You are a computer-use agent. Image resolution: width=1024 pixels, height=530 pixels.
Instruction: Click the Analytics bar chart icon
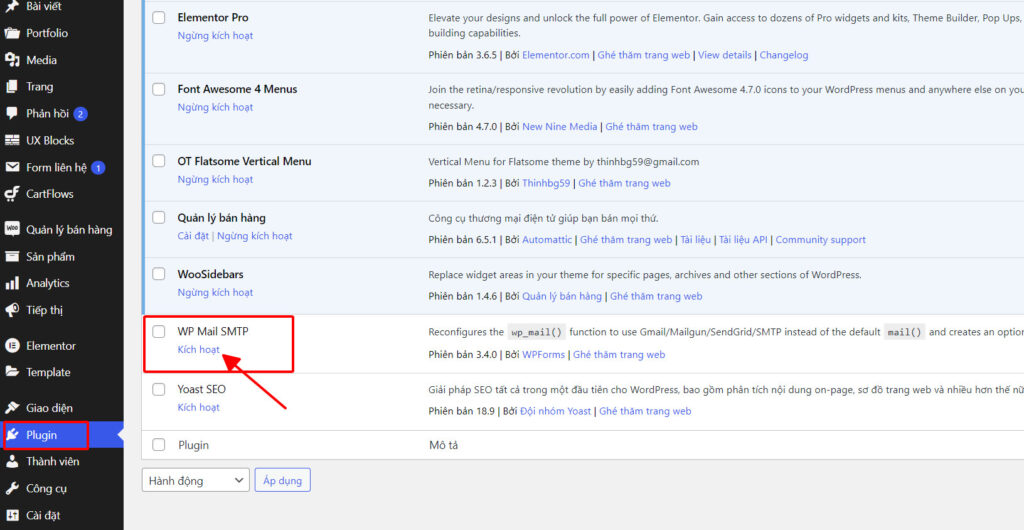click(12, 284)
